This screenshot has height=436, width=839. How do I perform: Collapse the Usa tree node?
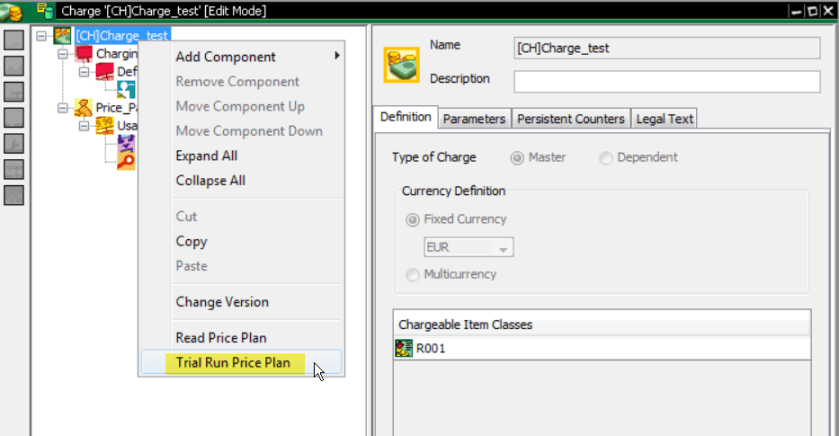pos(84,126)
